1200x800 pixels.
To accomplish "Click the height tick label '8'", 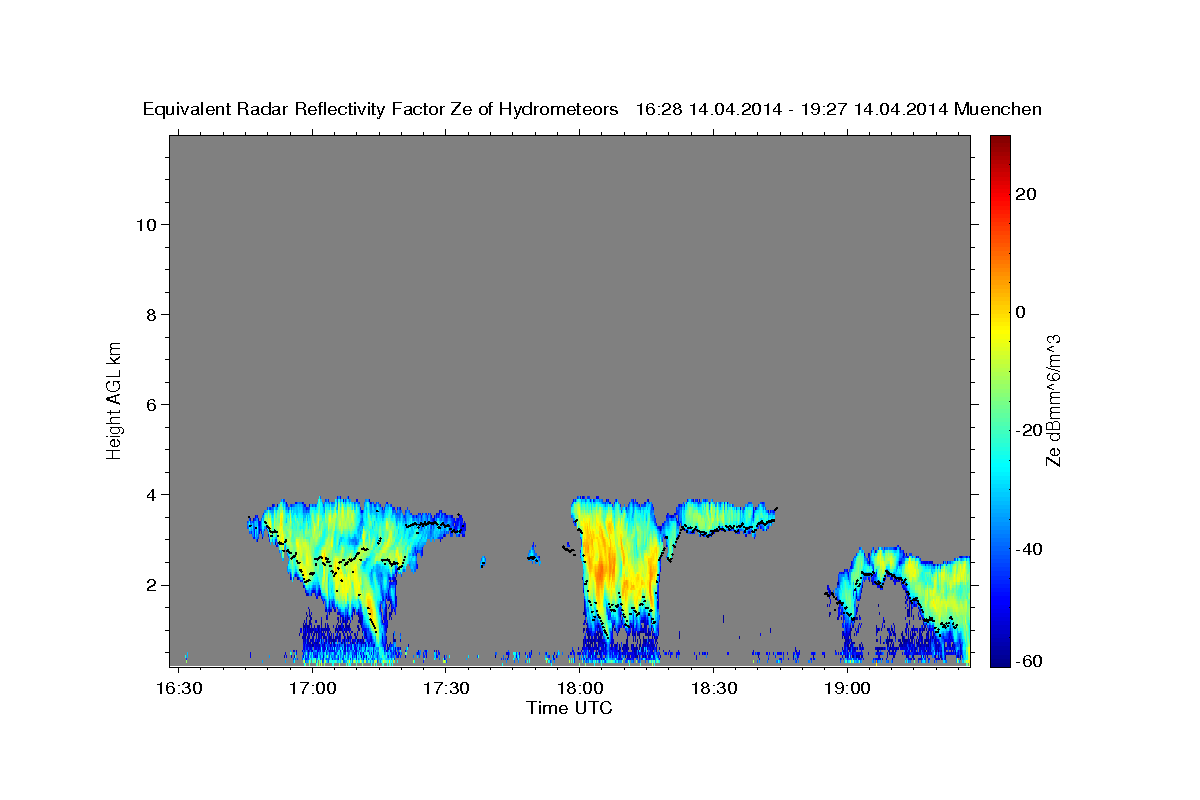I will (x=150, y=314).
